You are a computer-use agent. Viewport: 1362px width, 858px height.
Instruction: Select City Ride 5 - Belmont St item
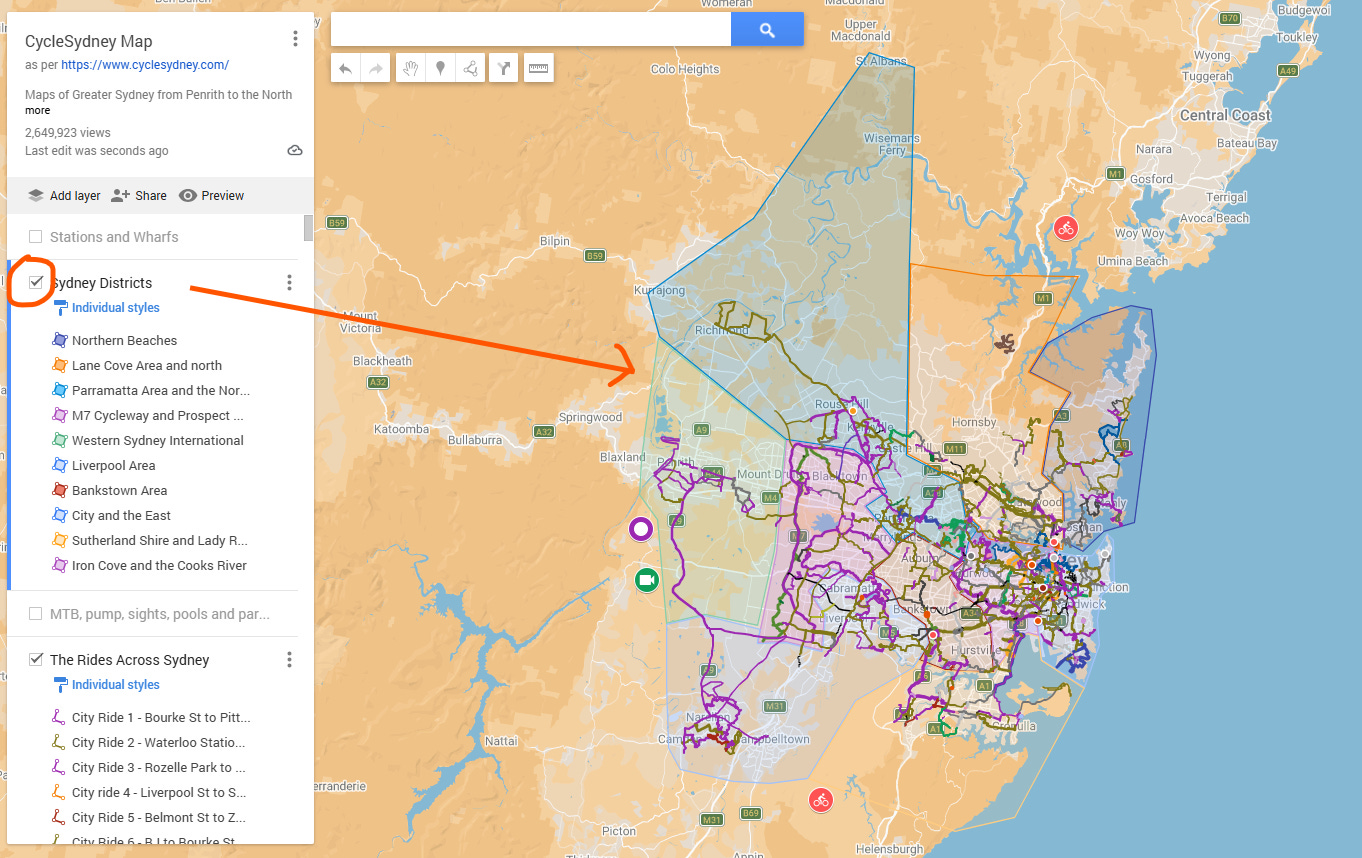(158, 817)
